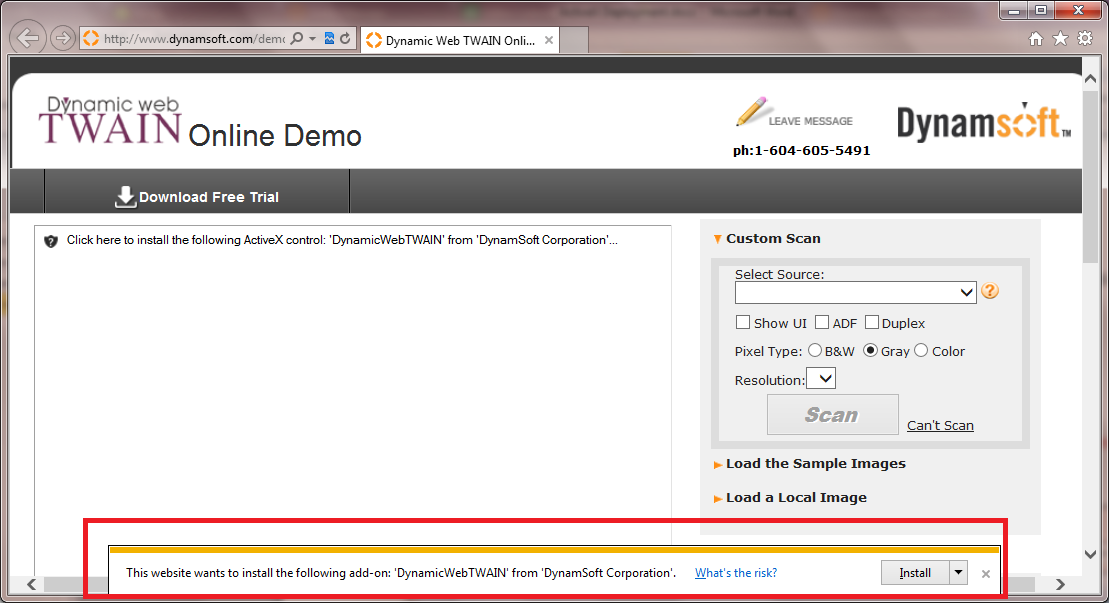Click the pencil Leave Message icon
The height and width of the screenshot is (603, 1109).
[751, 112]
